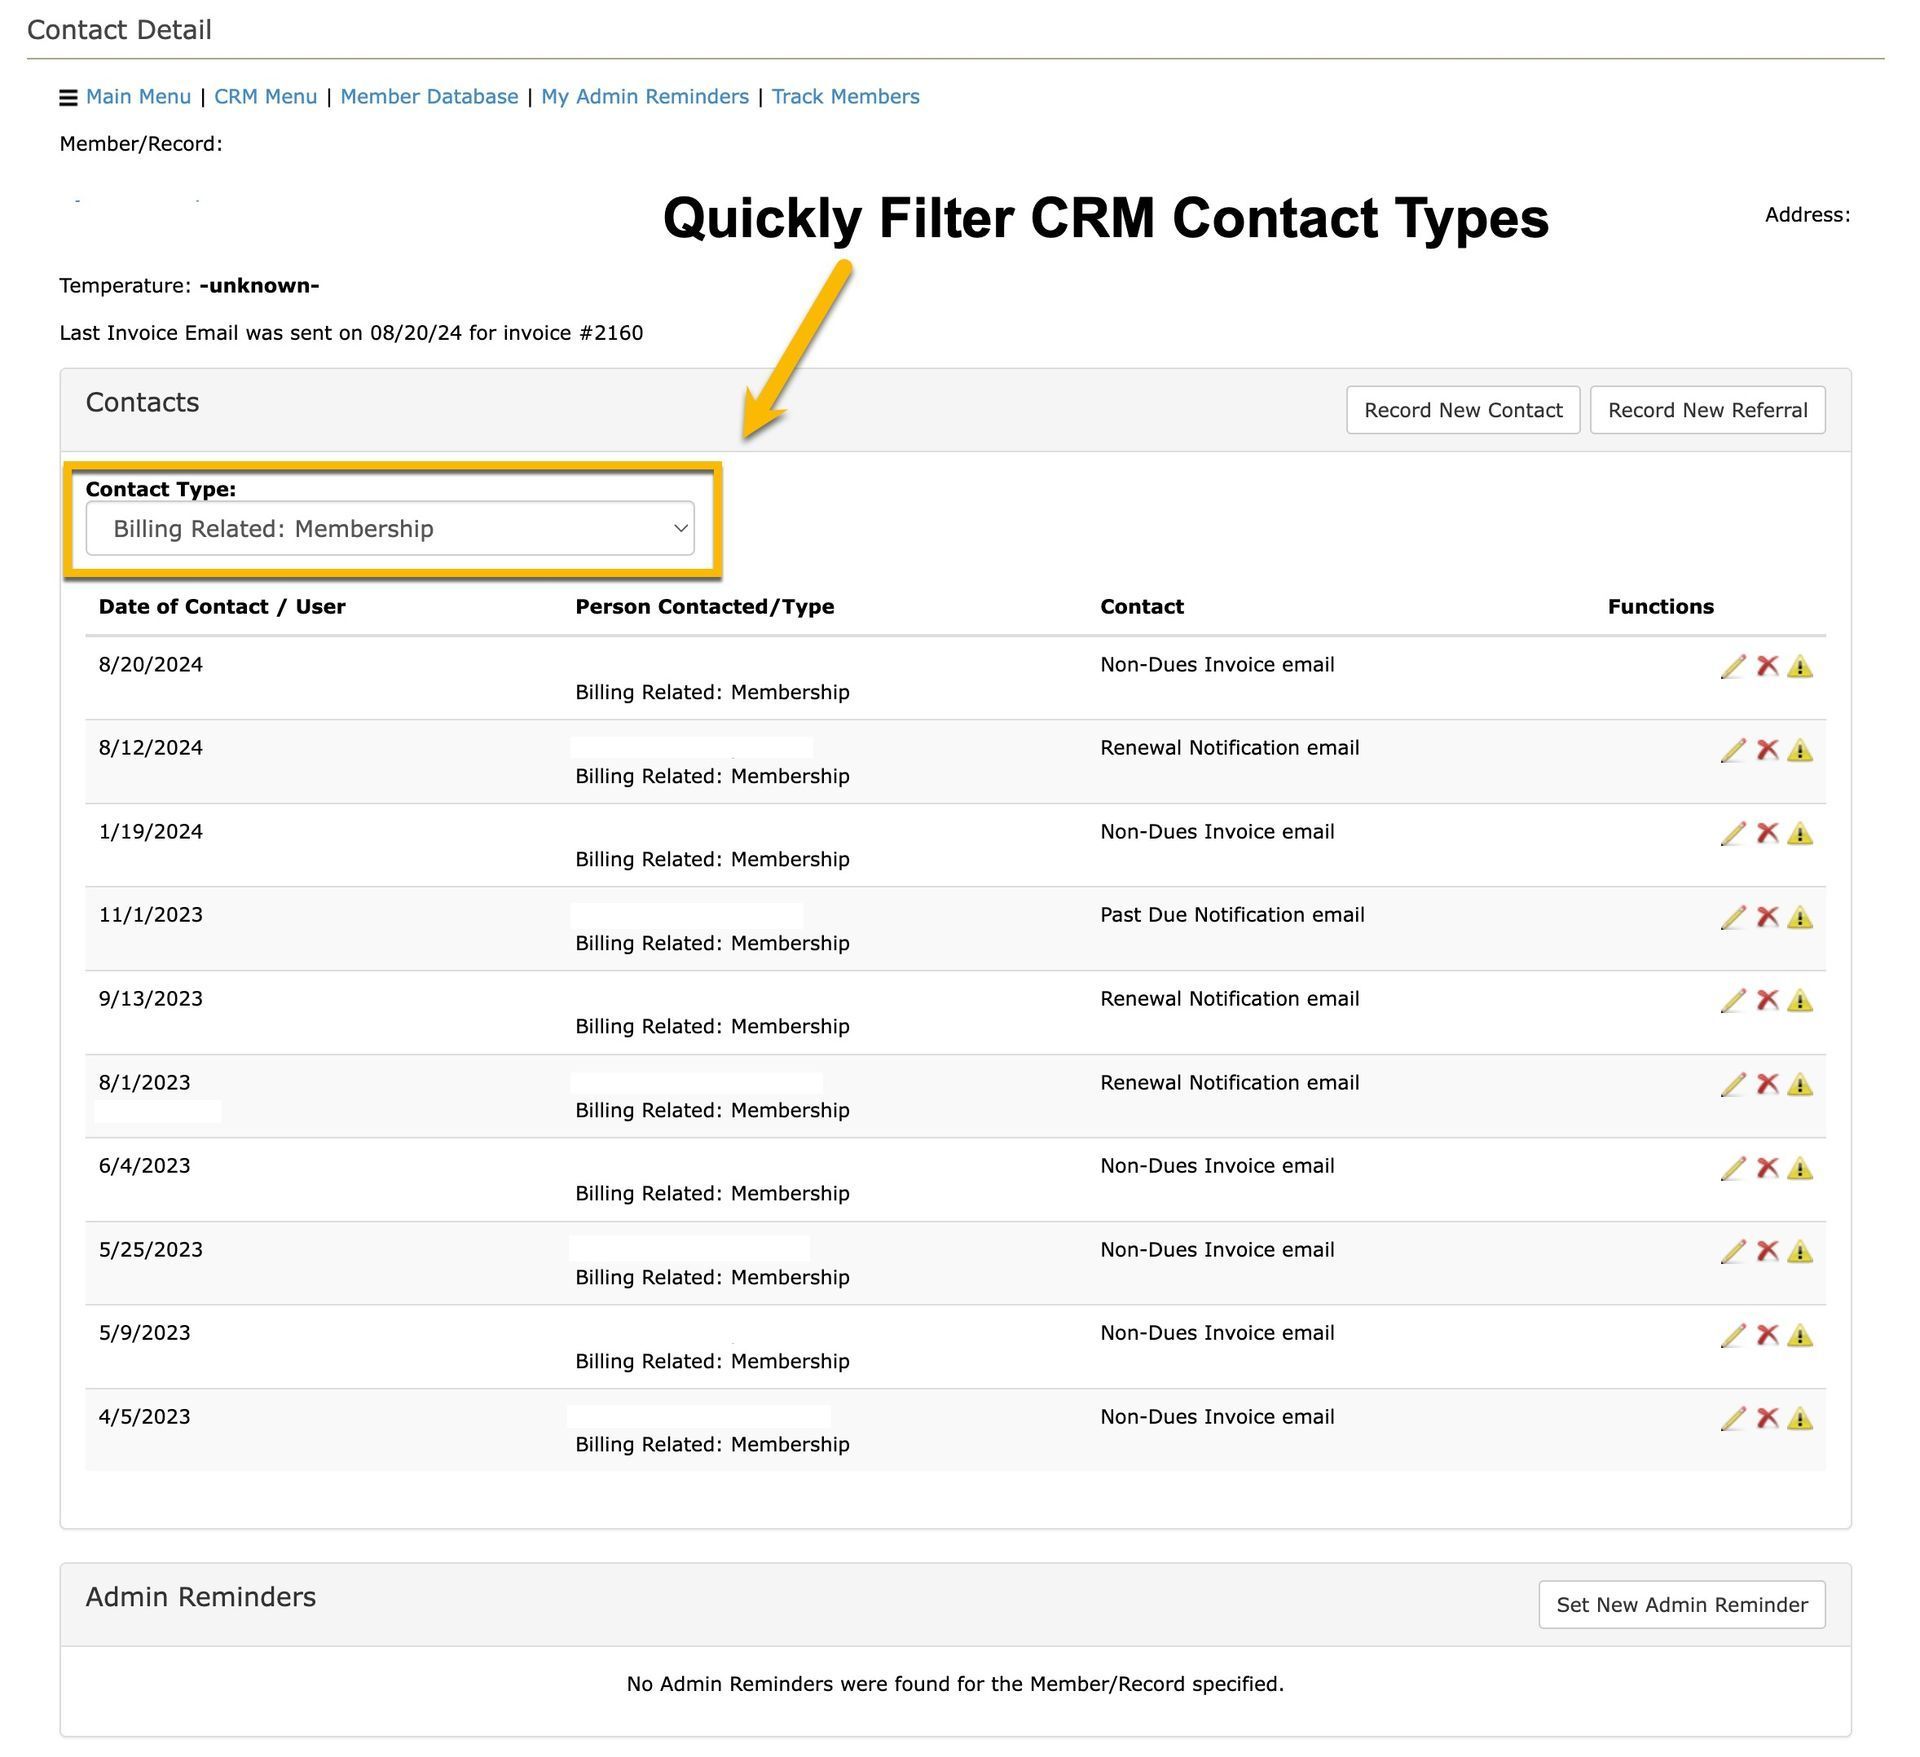Go to the Member Database
The image size is (1920, 1757).
coord(430,96)
